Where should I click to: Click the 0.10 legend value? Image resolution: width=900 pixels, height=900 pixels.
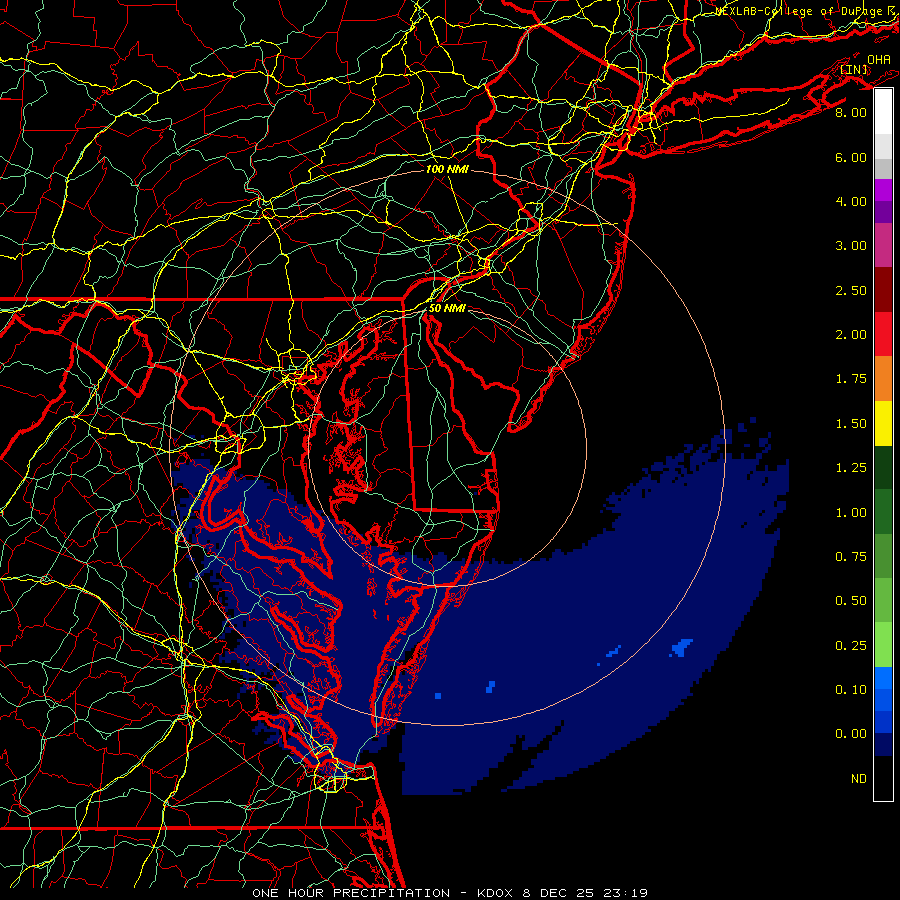click(851, 690)
